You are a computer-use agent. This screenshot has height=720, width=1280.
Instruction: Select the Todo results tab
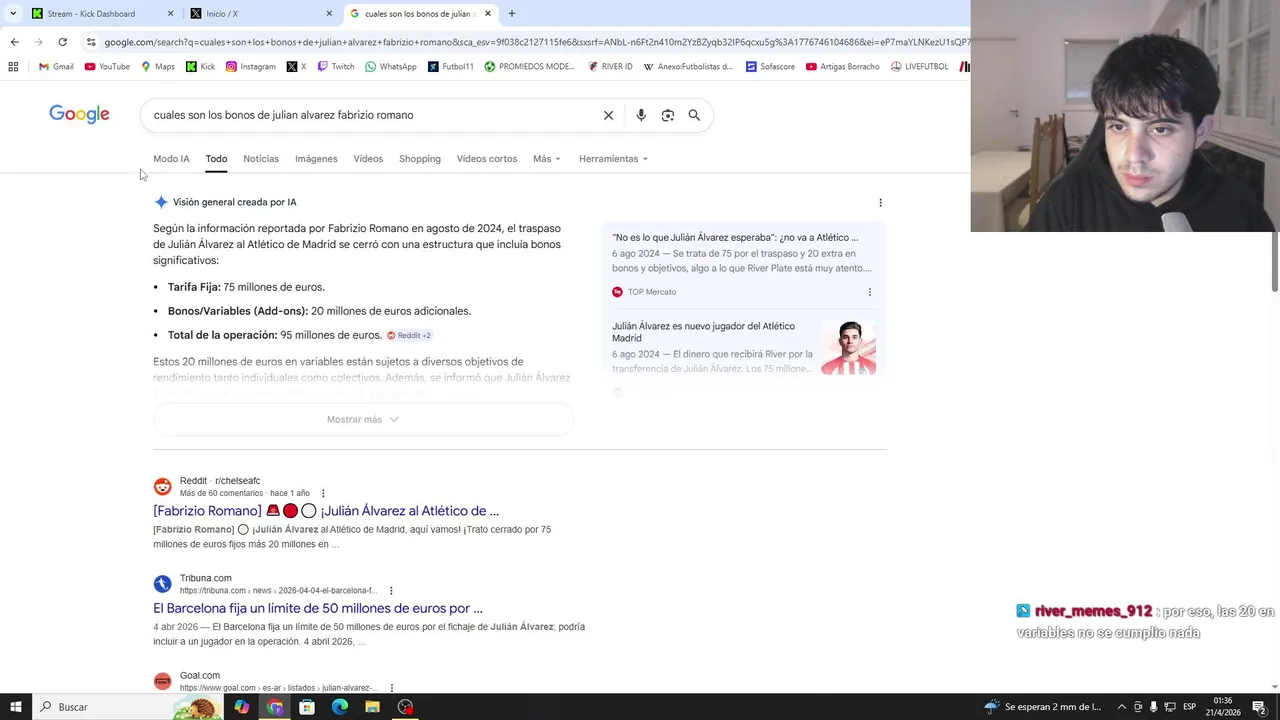pyautogui.click(x=216, y=159)
